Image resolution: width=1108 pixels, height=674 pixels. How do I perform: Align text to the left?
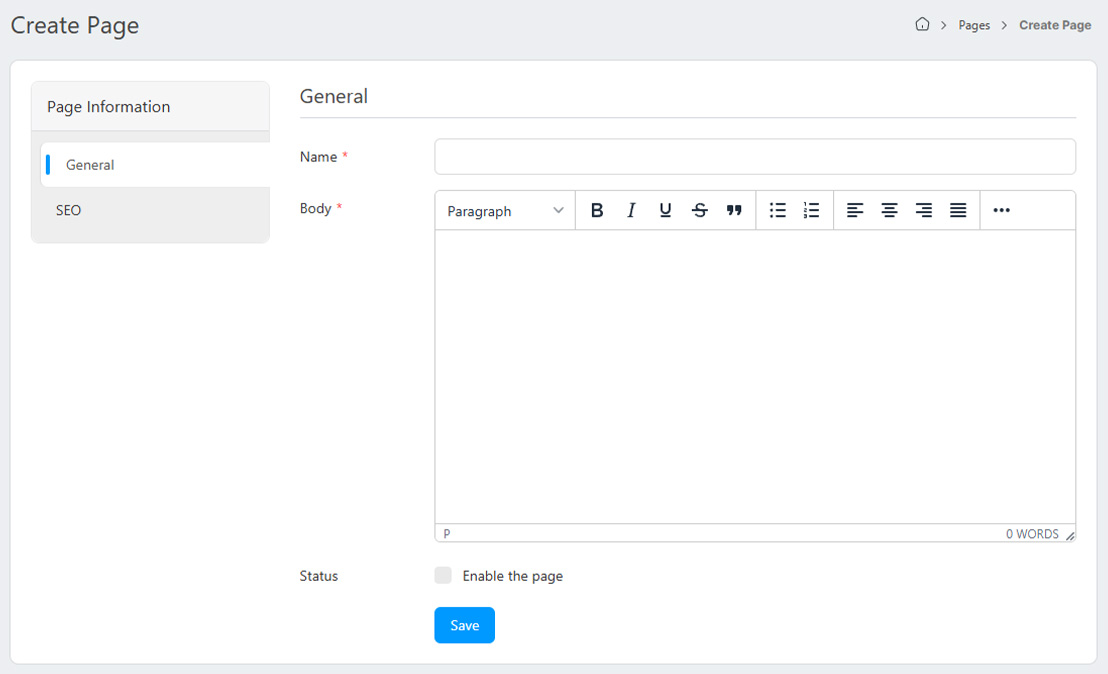[x=855, y=210]
